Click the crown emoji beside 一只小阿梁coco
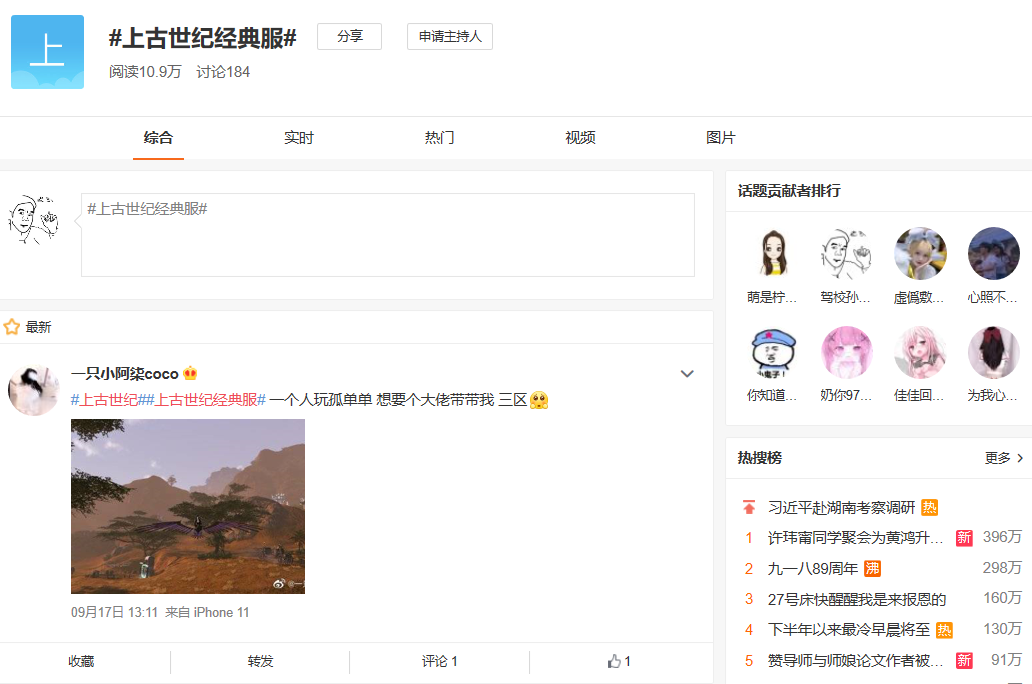Screen dimensions: 1032x684 (x=190, y=371)
